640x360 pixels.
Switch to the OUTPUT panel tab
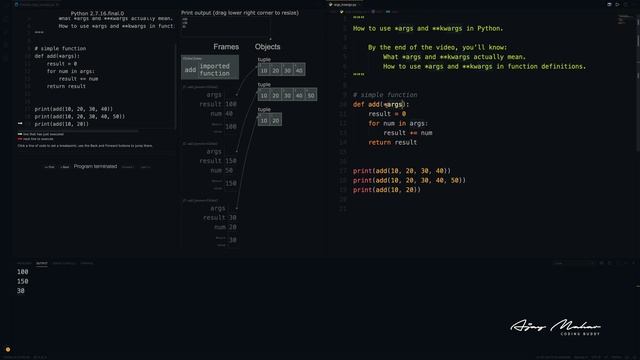42,263
